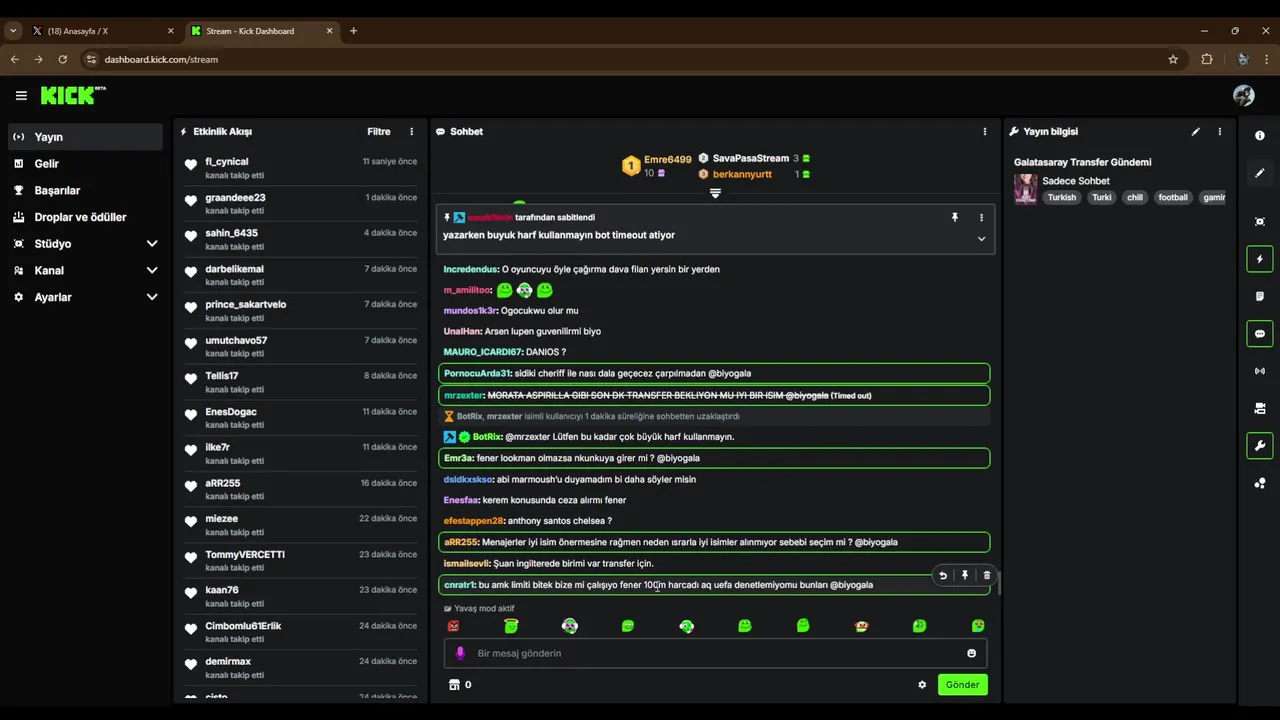Open the profile avatar menu
Viewport: 1280px width, 720px height.
(1244, 95)
